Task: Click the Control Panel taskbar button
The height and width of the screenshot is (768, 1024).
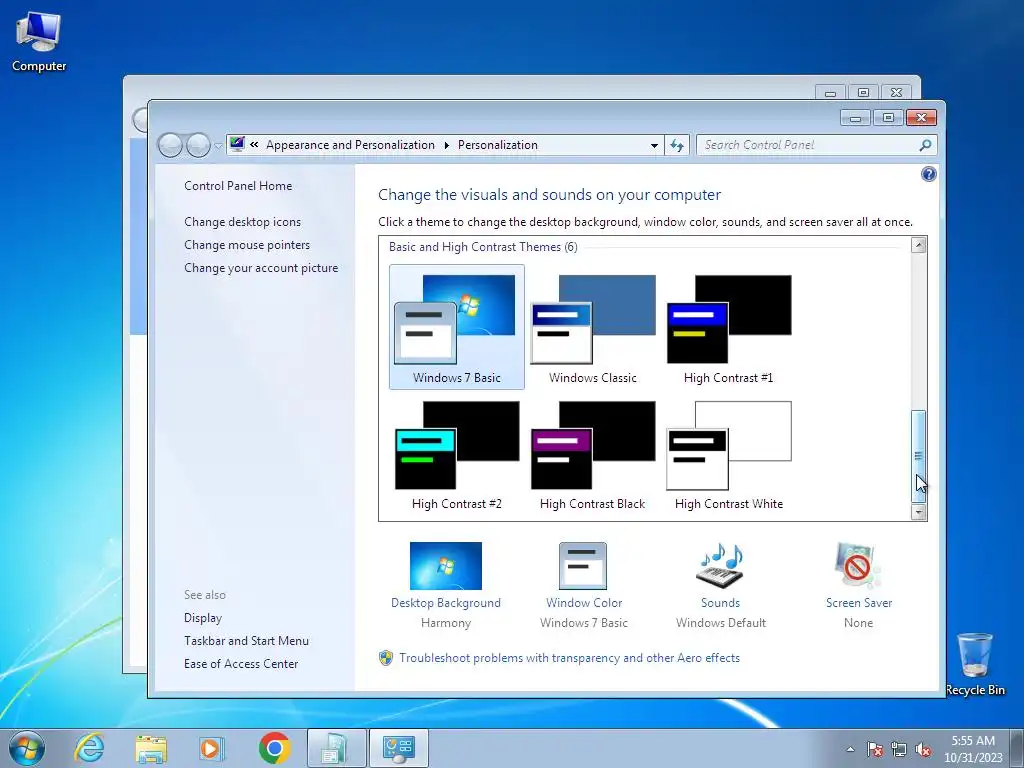Action: click(399, 748)
